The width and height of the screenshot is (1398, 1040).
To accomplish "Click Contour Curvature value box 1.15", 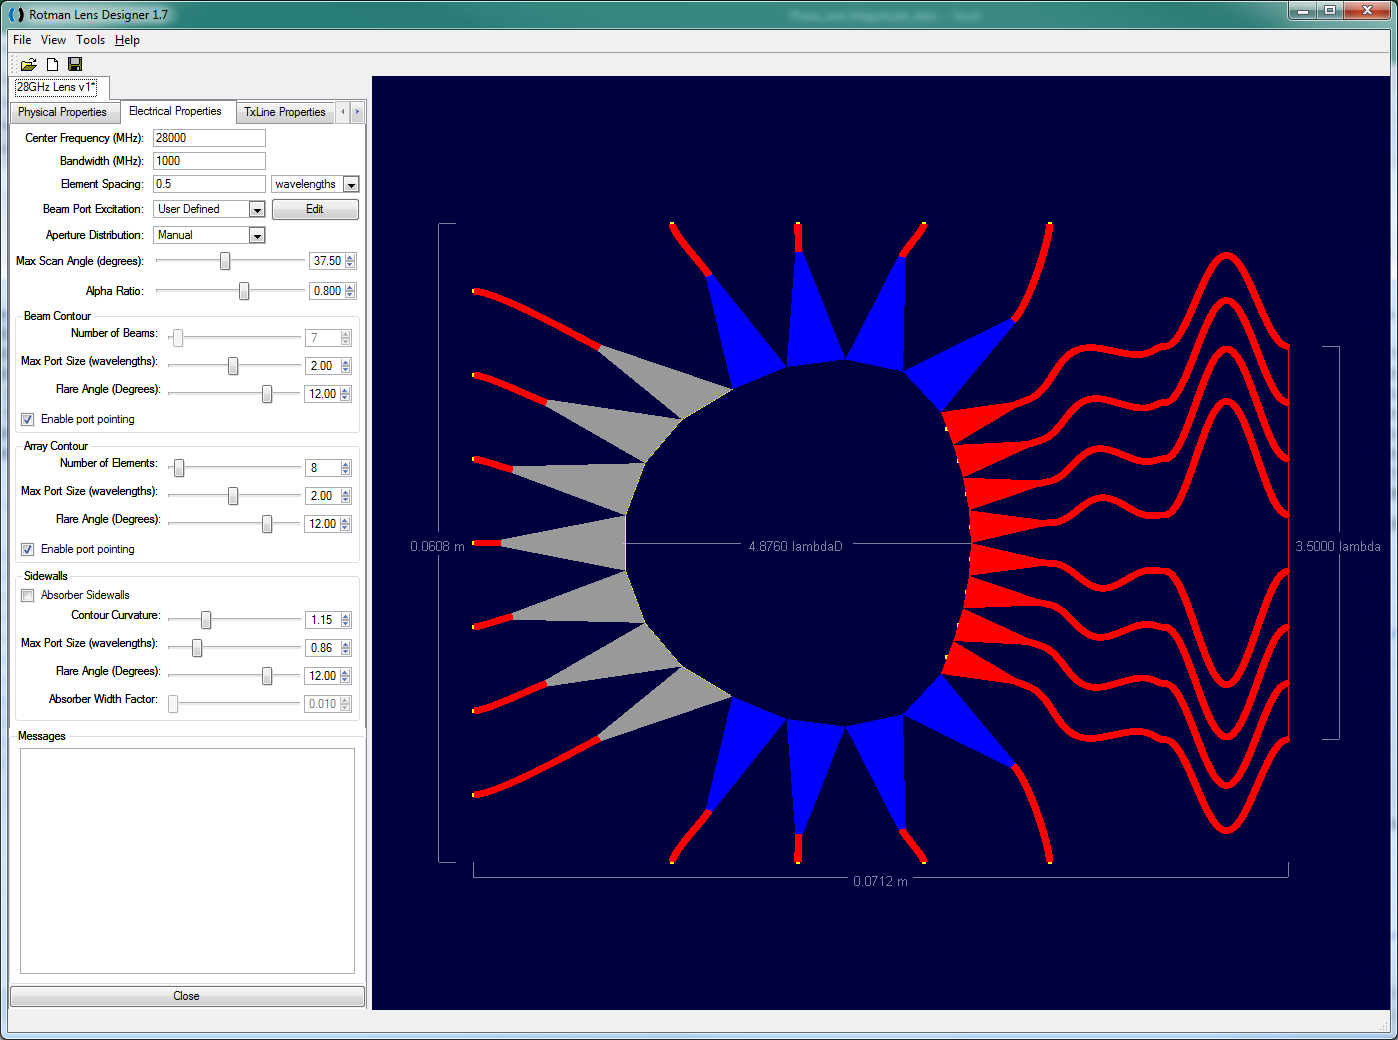I will tap(322, 620).
